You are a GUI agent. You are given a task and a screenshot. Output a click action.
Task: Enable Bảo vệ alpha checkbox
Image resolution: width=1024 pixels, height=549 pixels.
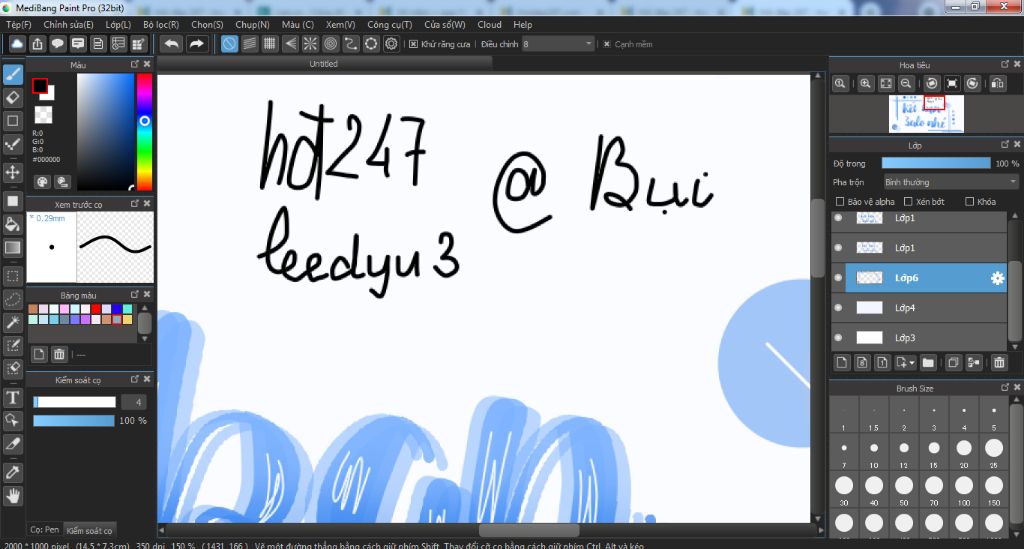pos(840,202)
